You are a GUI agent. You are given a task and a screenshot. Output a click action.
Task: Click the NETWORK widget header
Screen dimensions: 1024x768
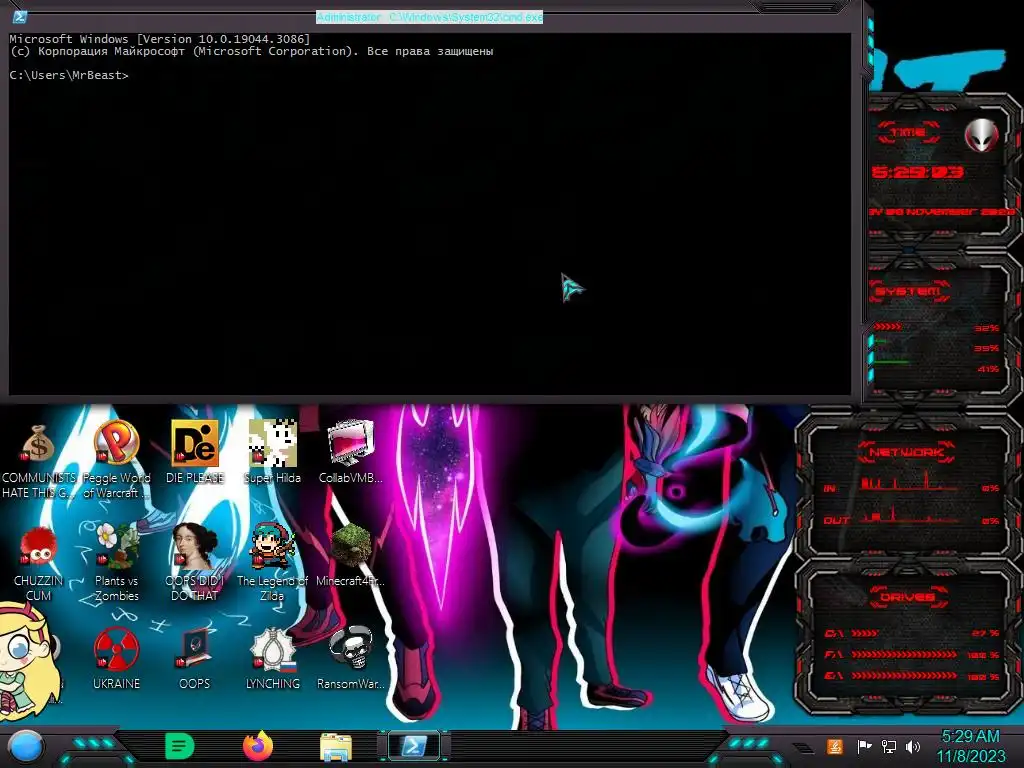(906, 452)
